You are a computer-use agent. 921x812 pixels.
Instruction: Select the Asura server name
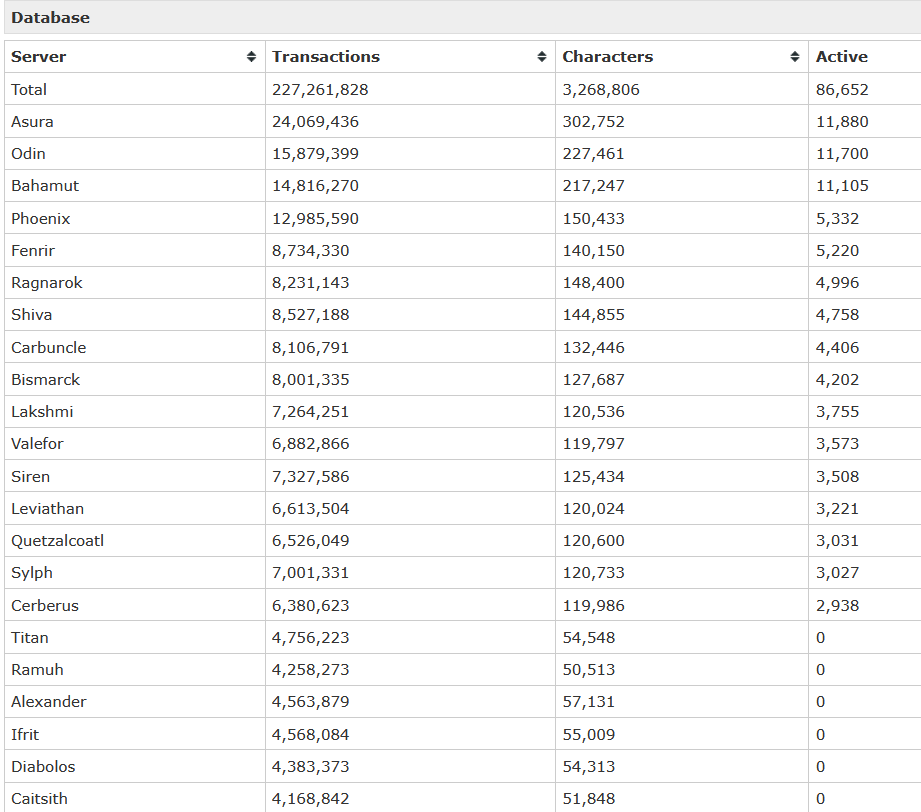tap(32, 122)
